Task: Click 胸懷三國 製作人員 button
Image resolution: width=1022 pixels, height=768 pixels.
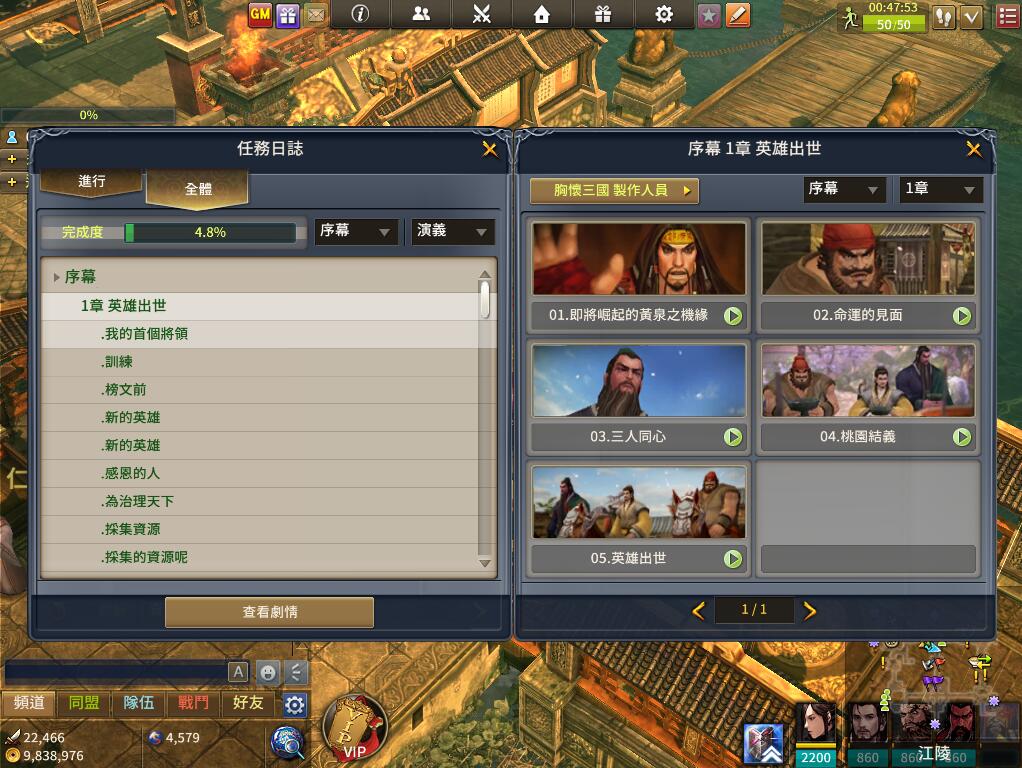Action: 614,190
